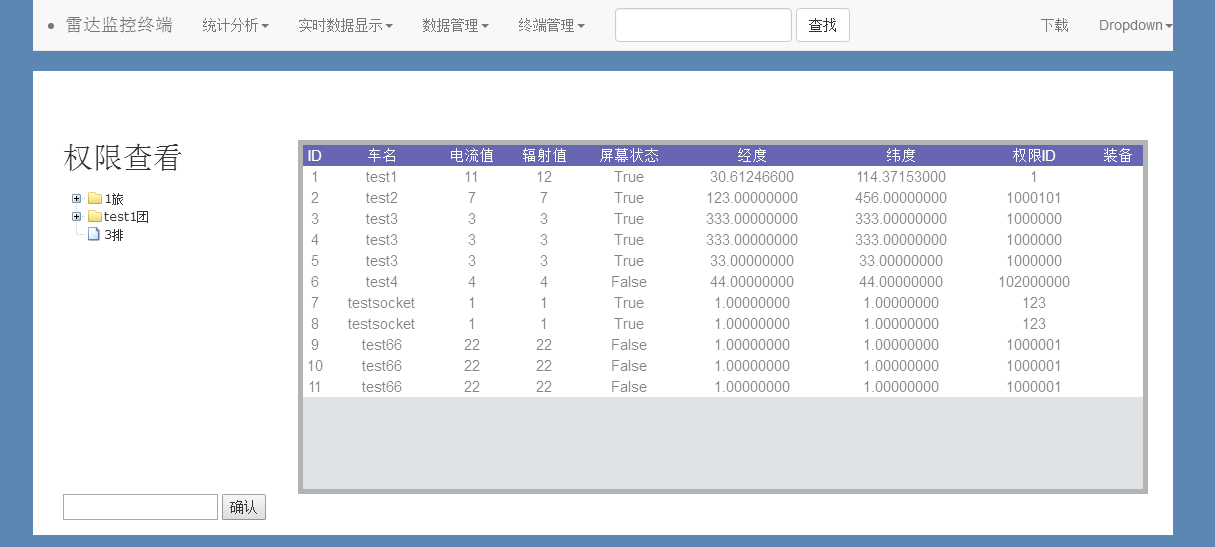Click the 雷达监控终端 brand title
Screen dimensions: 1215x547
pyautogui.click(x=119, y=25)
